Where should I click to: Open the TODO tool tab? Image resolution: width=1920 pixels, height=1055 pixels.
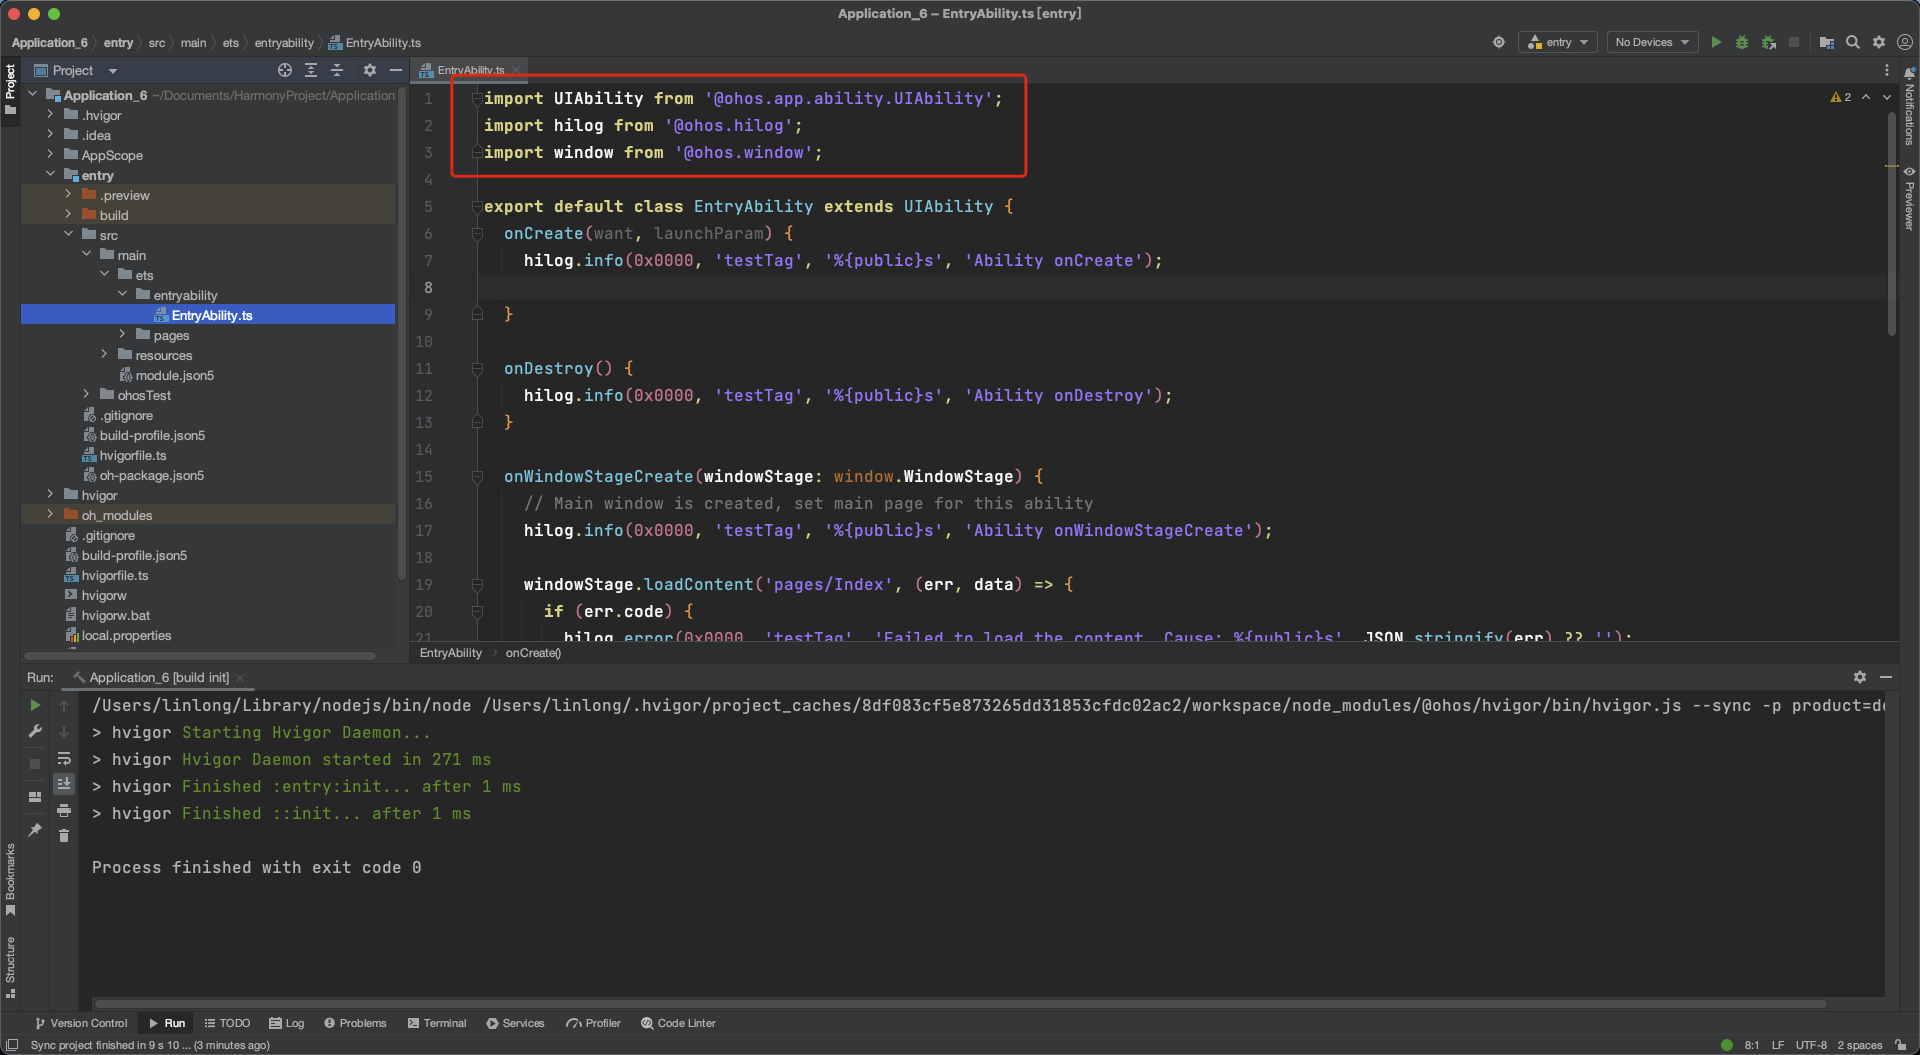coord(227,1023)
